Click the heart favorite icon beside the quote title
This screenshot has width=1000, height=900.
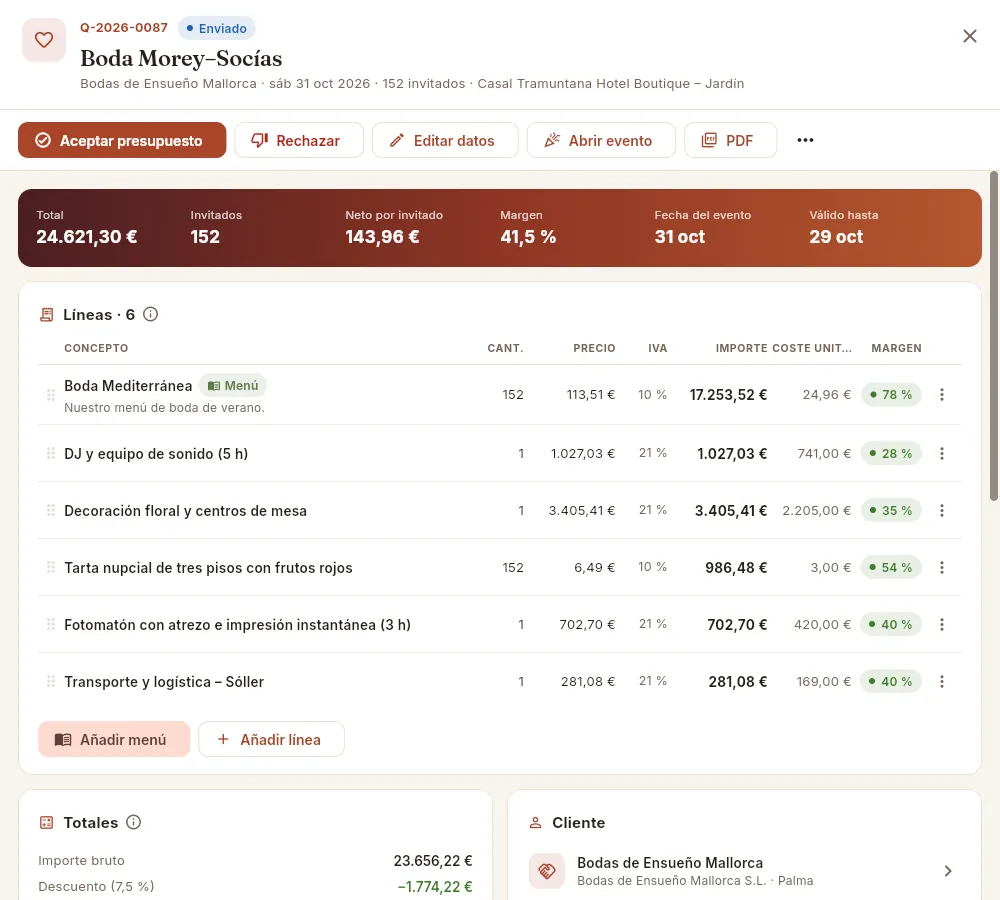[44, 40]
